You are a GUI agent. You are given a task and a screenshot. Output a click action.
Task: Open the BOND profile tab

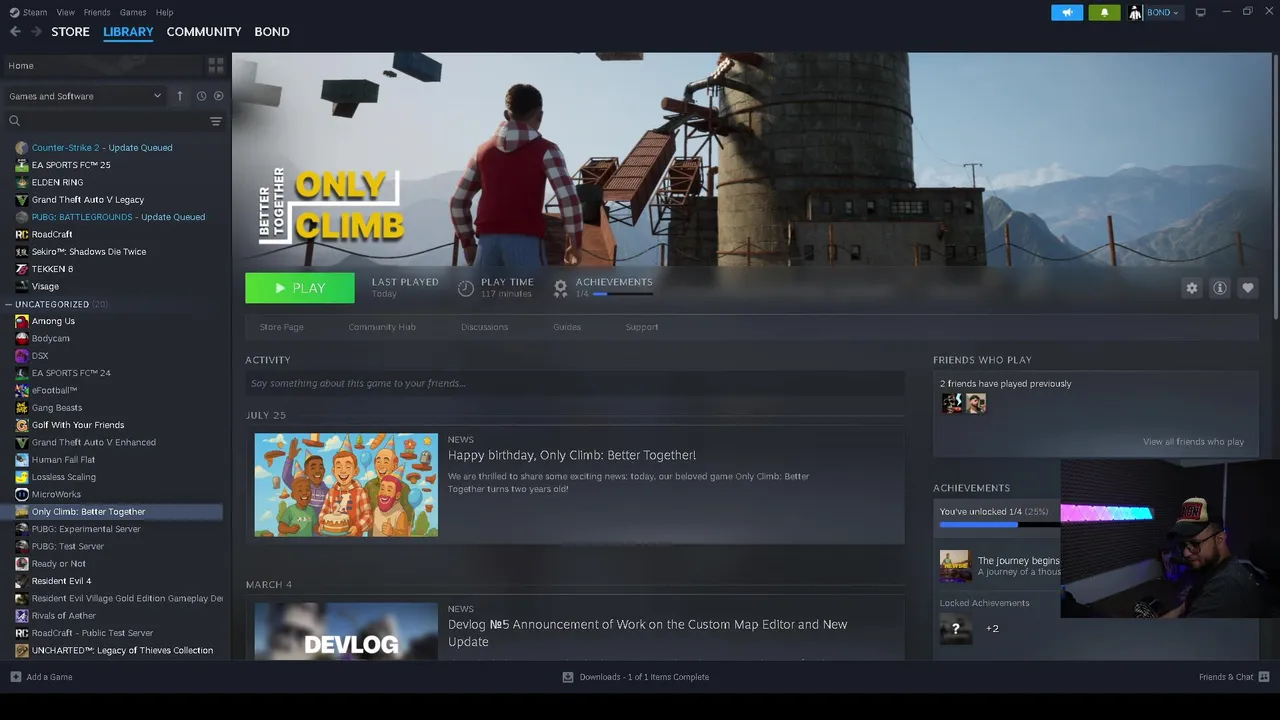[x=272, y=32]
